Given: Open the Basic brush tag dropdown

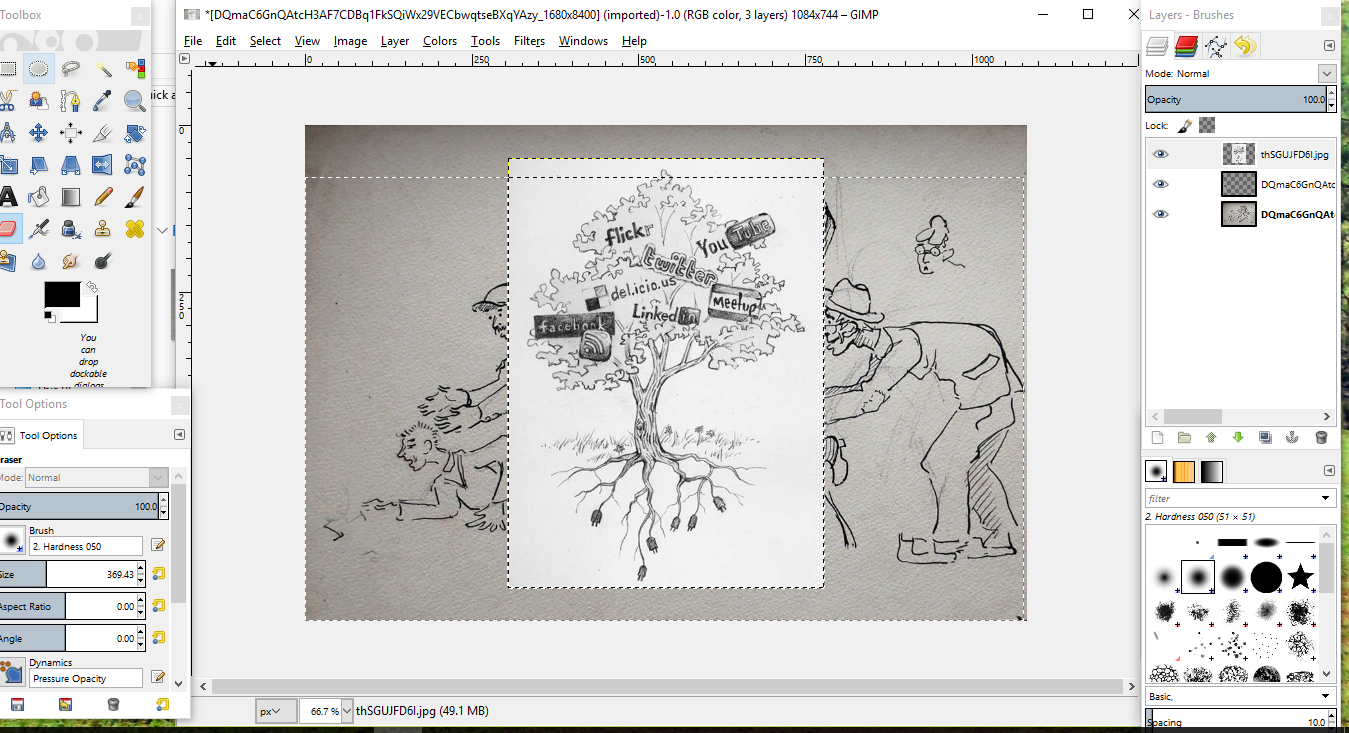Looking at the screenshot, I should [x=1326, y=696].
